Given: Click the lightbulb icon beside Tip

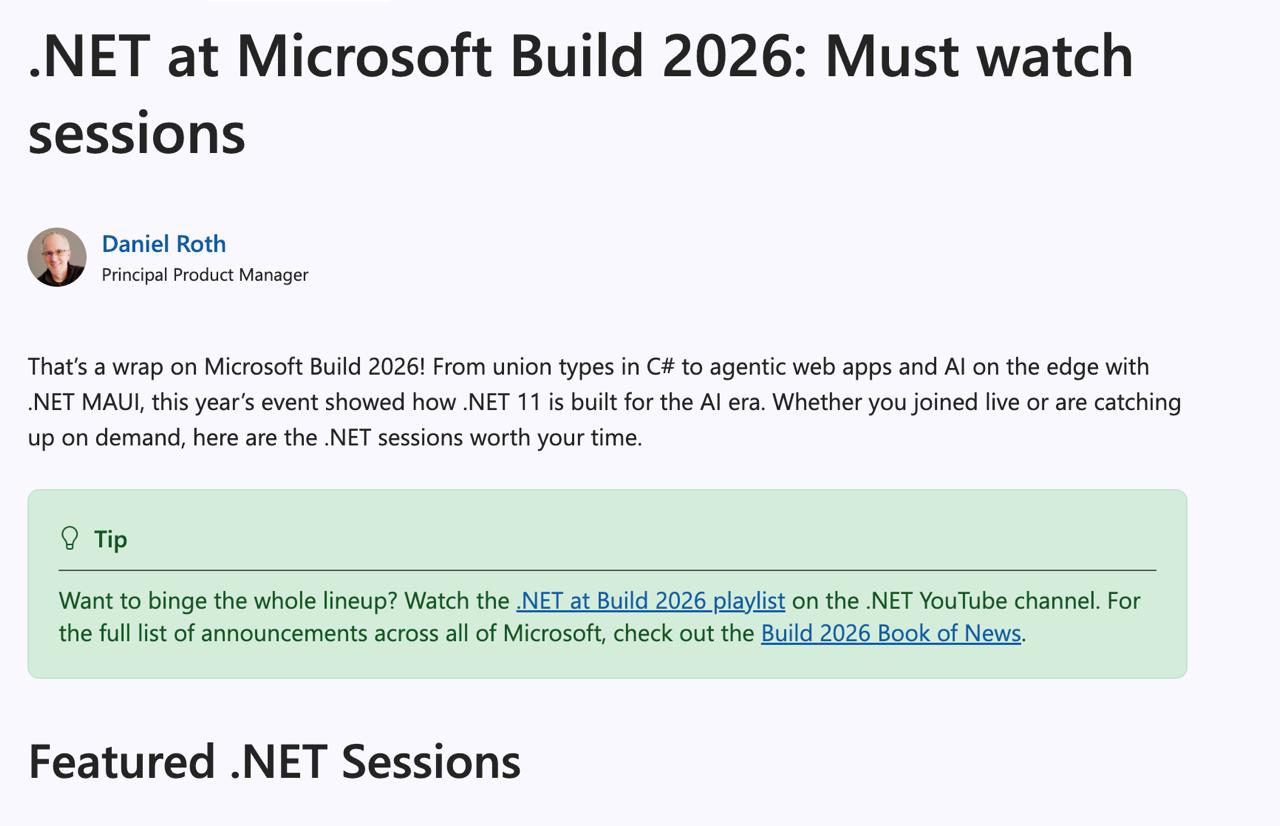Looking at the screenshot, I should tap(70, 539).
